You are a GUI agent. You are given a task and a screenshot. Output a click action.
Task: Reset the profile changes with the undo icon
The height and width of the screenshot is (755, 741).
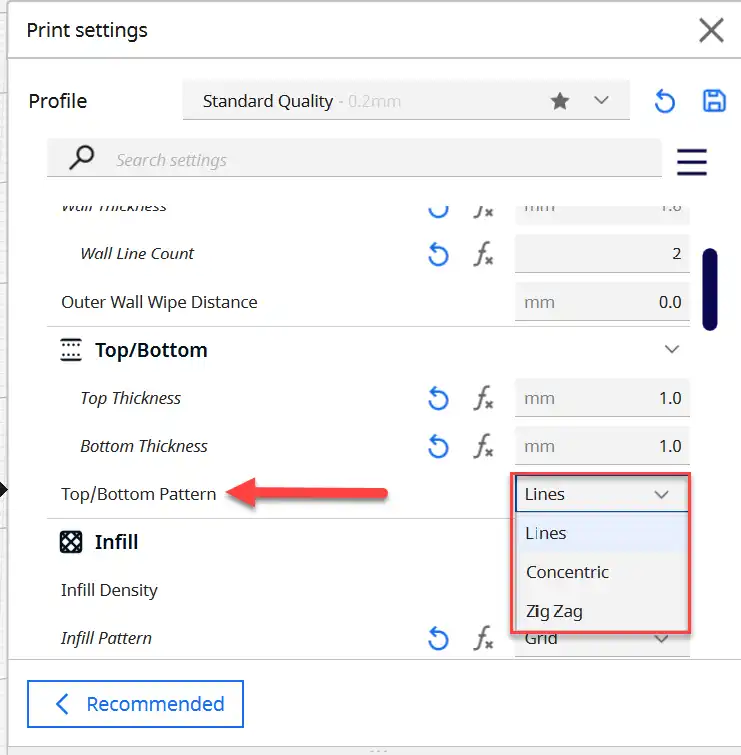[x=664, y=101]
